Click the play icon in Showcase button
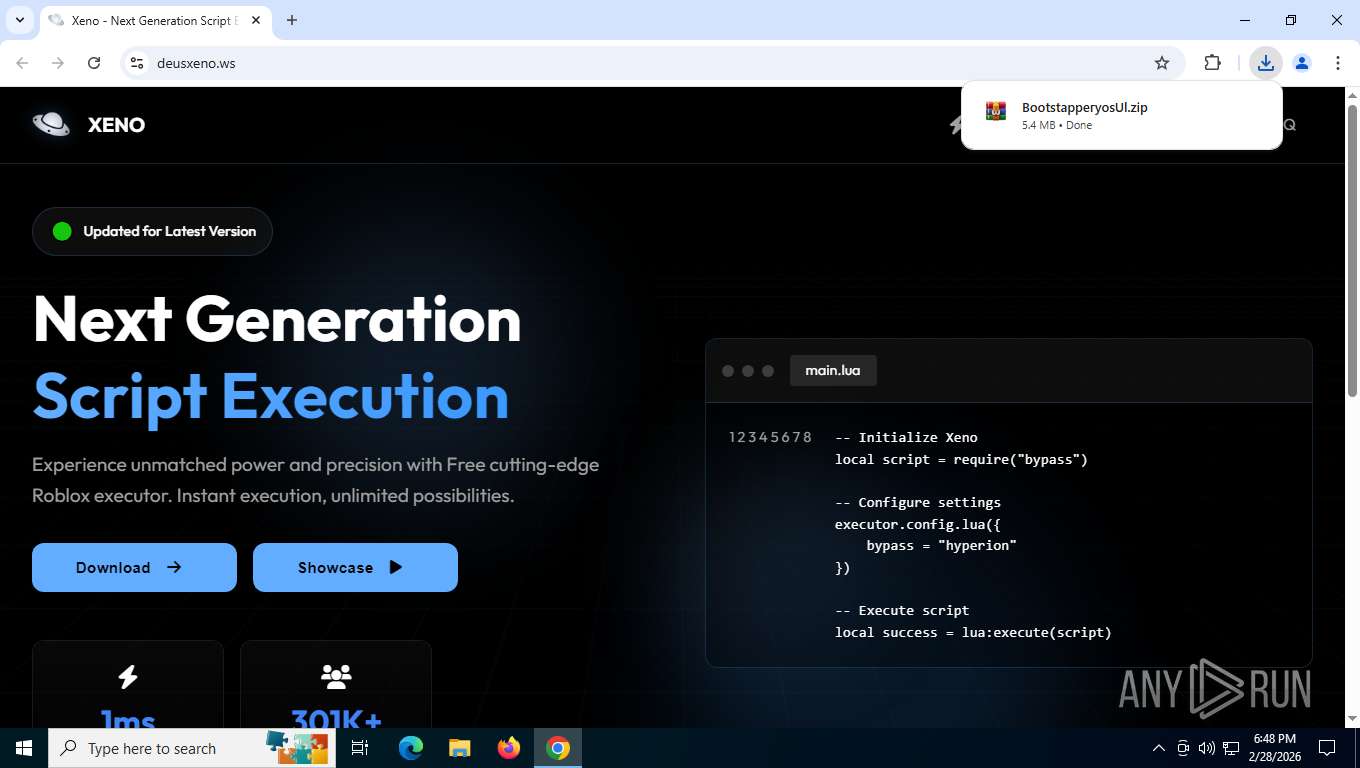 tap(396, 567)
